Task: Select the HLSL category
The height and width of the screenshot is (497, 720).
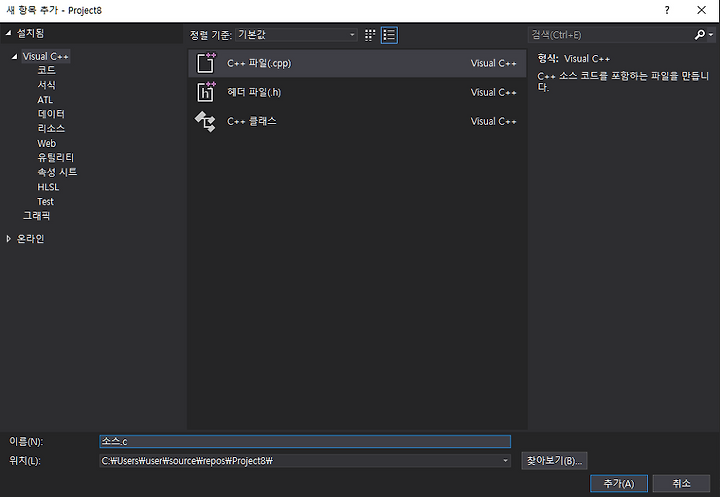Action: coord(48,187)
